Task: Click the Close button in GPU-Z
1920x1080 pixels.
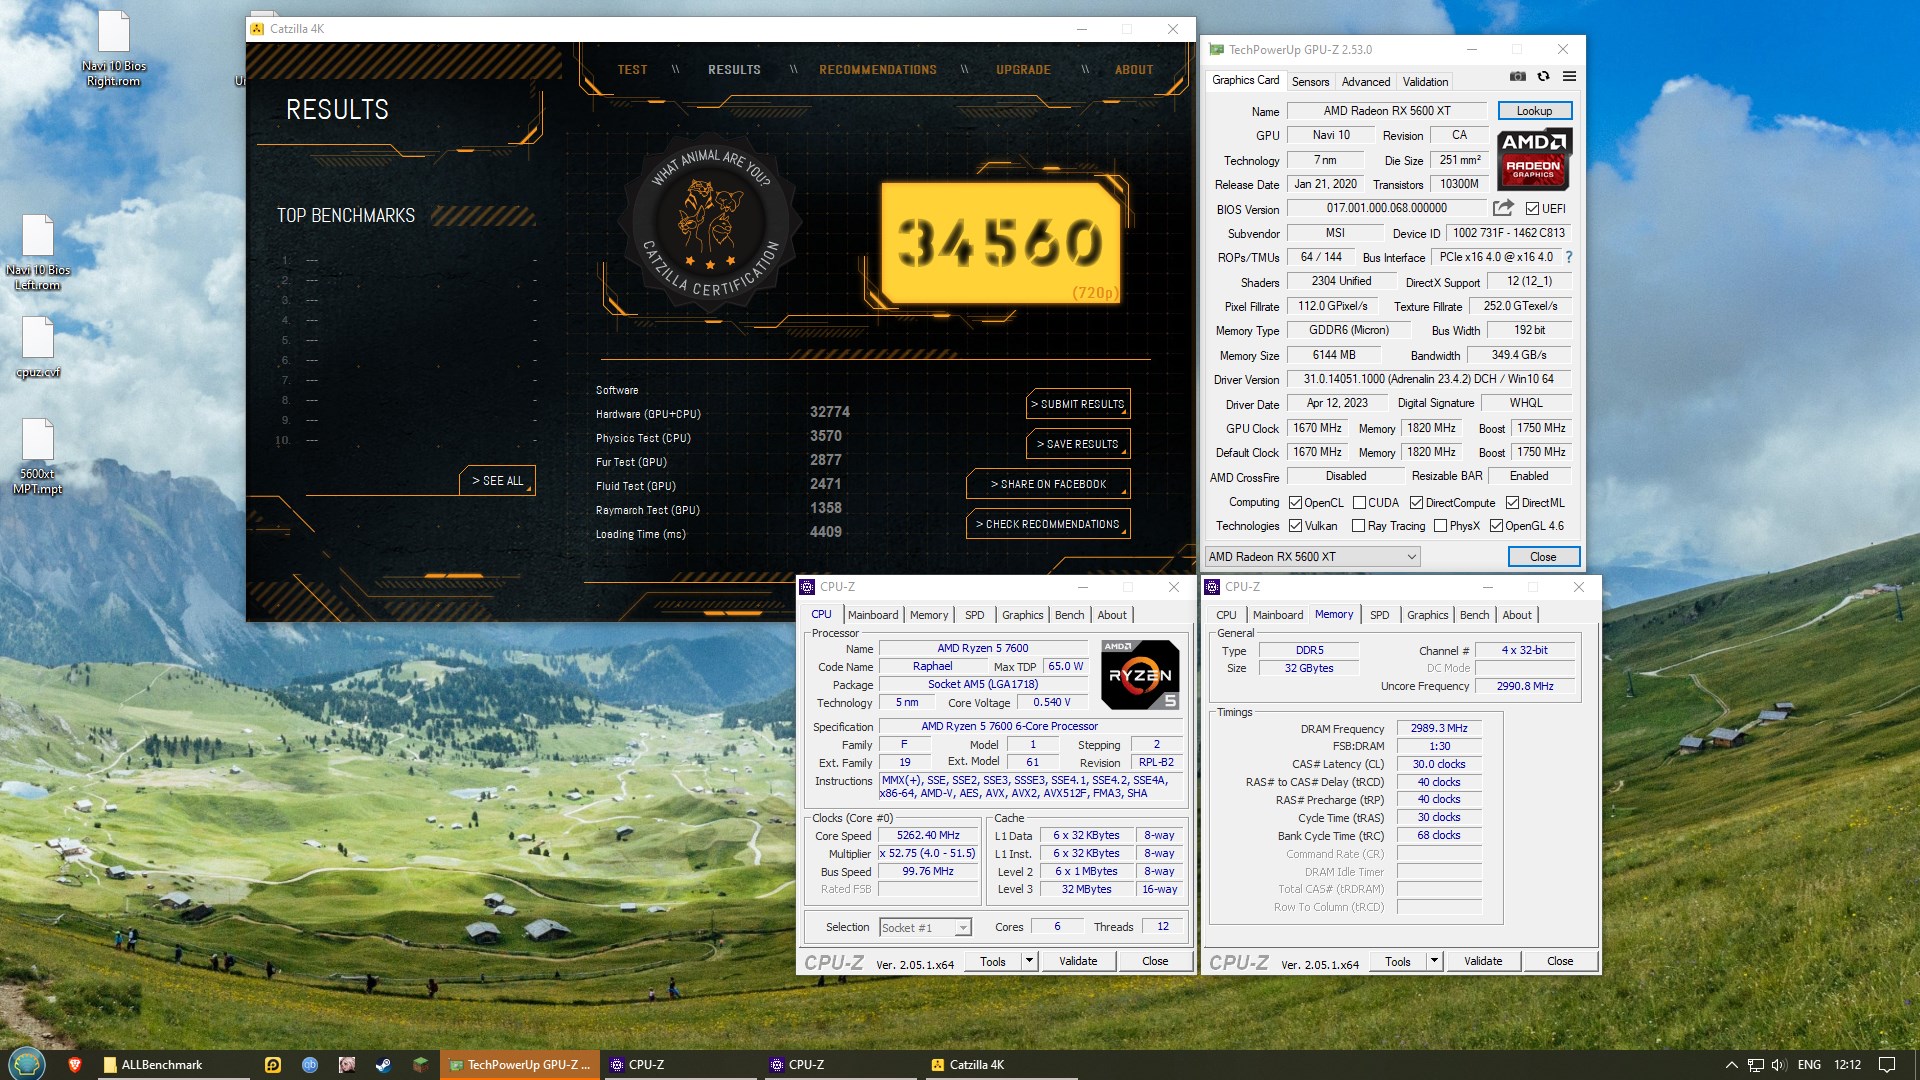Action: (x=1543, y=557)
